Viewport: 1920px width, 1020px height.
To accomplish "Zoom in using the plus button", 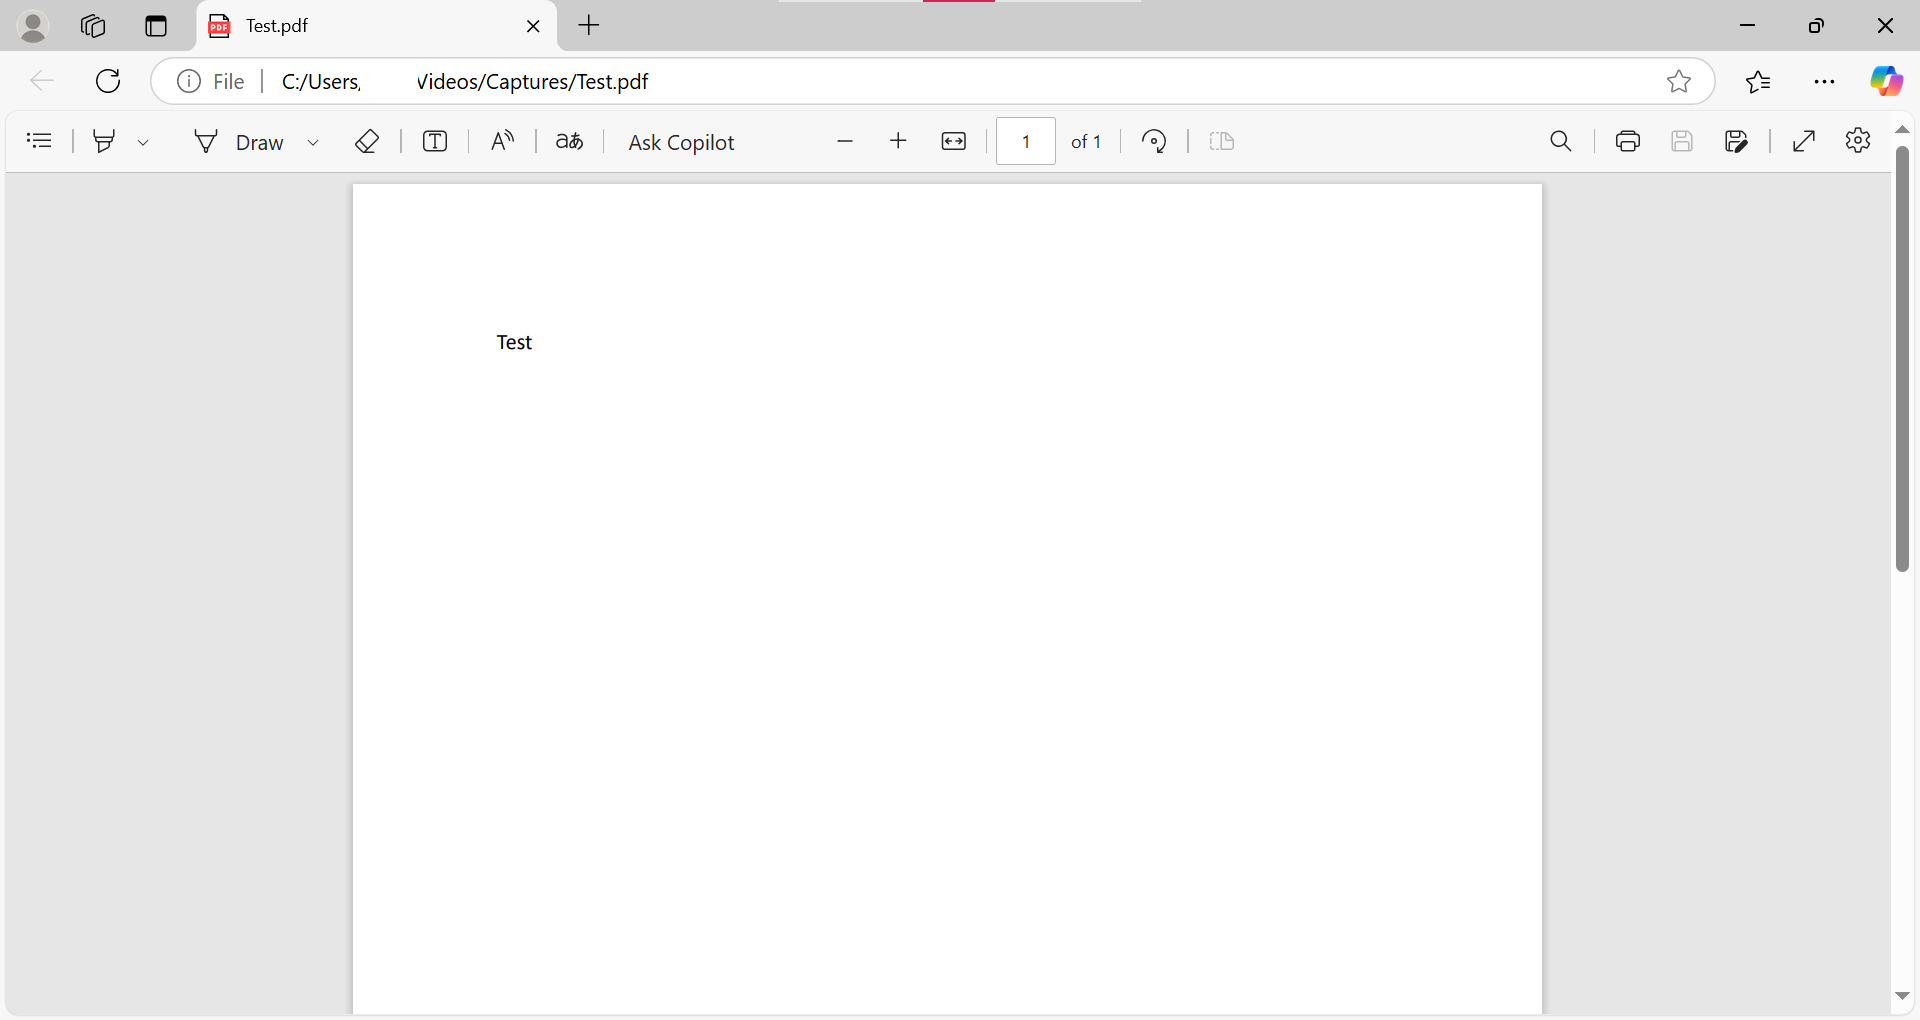I will click(x=898, y=141).
